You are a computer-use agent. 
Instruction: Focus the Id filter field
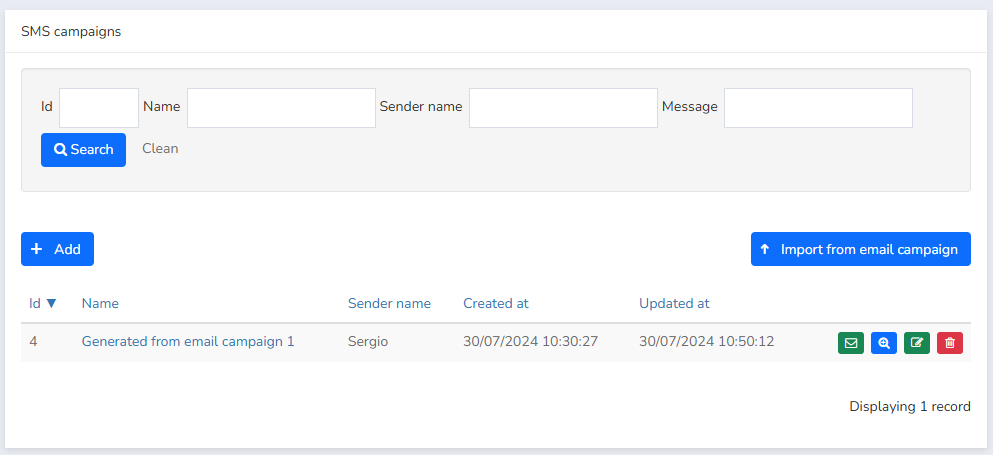tap(99, 108)
